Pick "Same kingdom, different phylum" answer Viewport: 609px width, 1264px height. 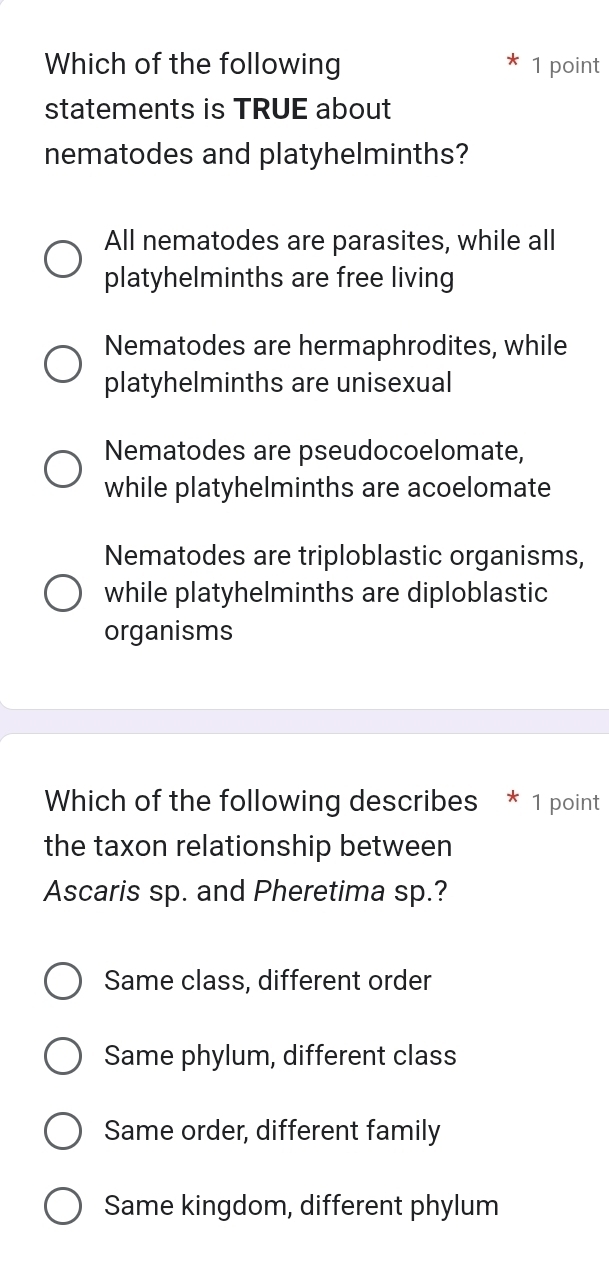click(x=62, y=1206)
